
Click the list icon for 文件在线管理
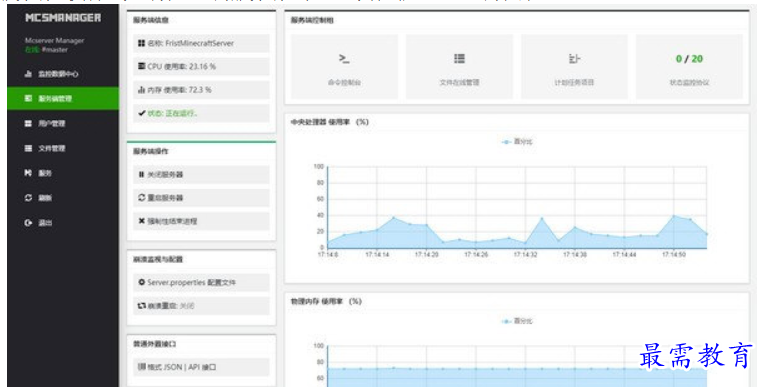click(459, 59)
